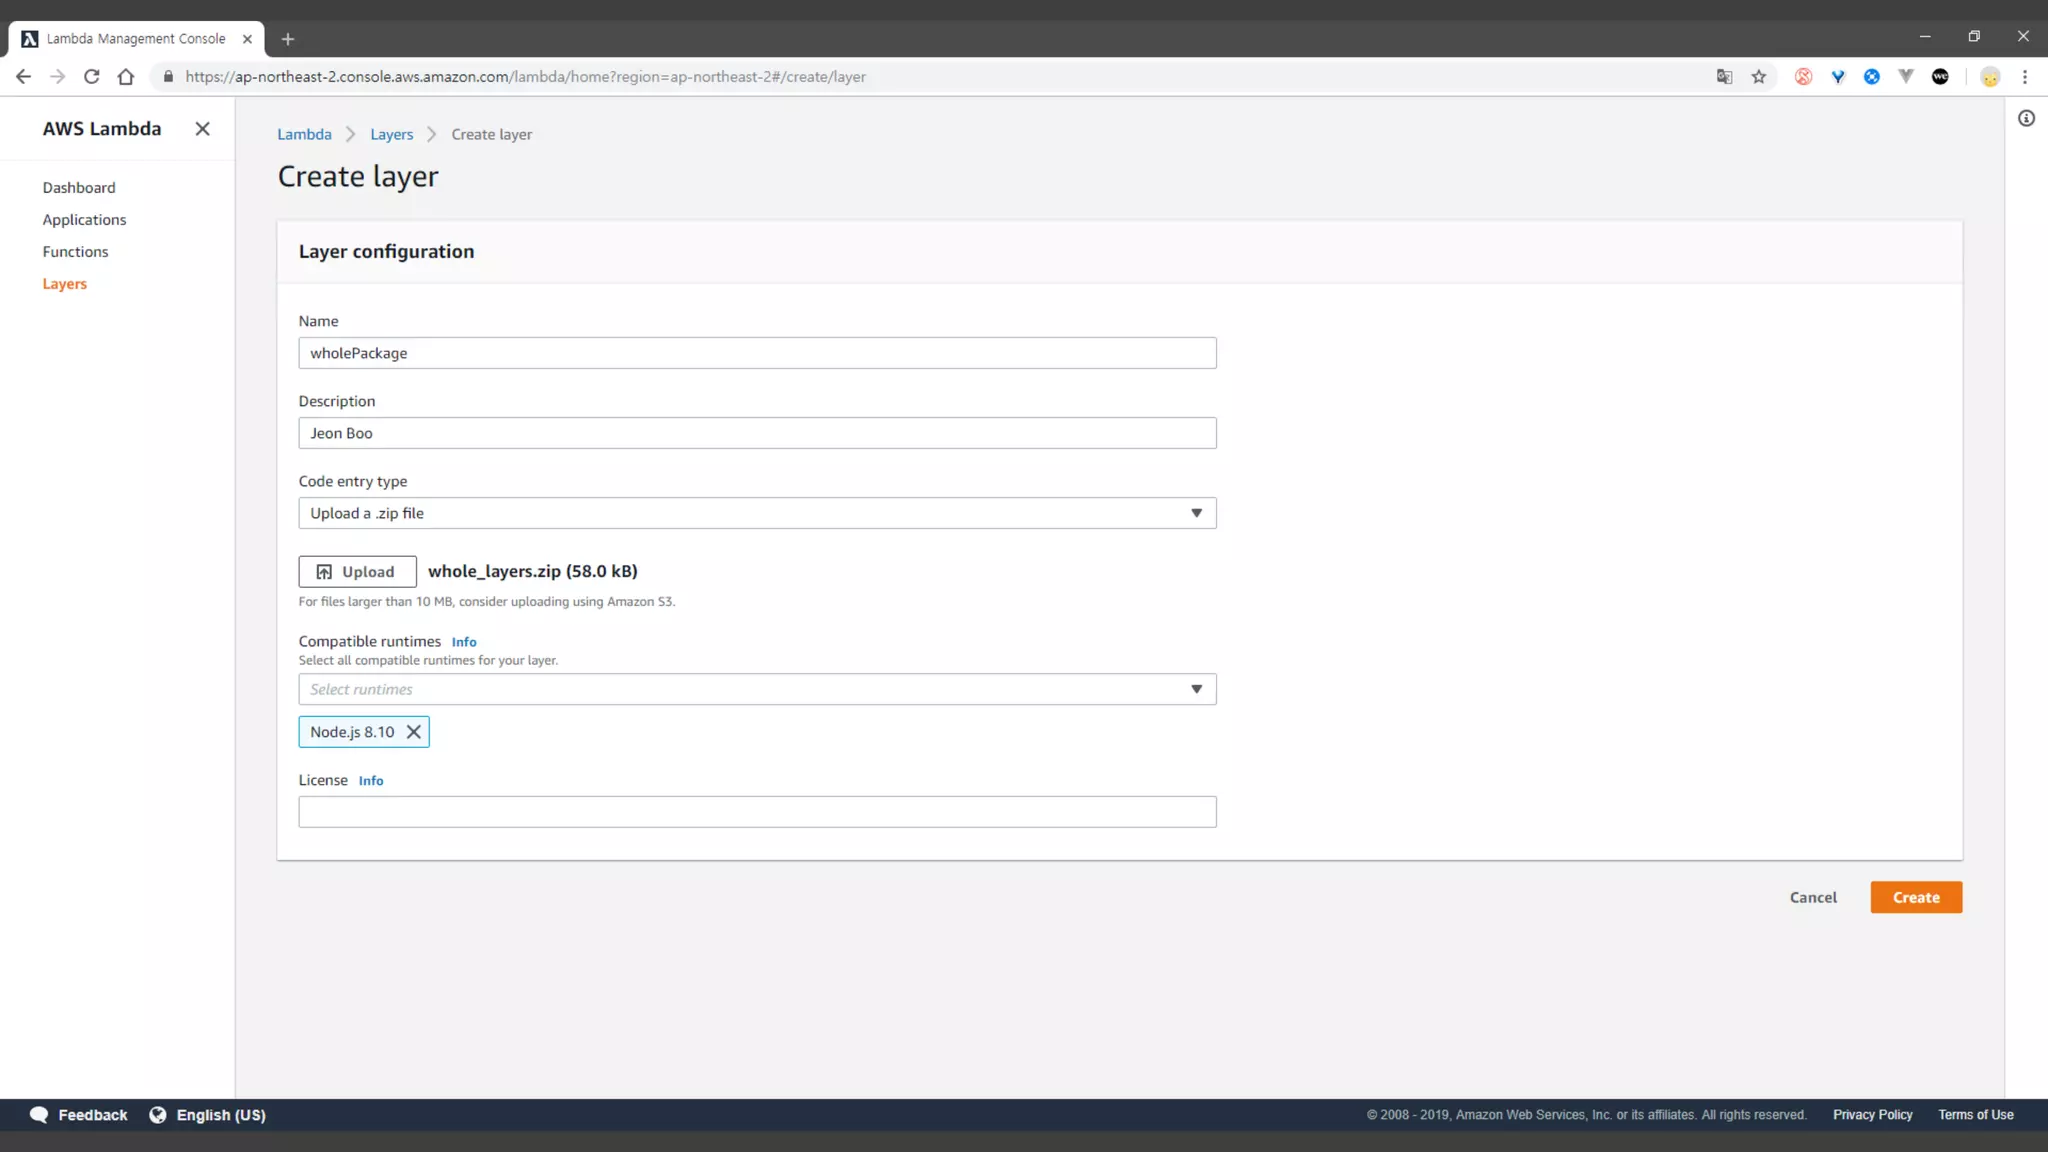The height and width of the screenshot is (1152, 2048).
Task: Click the translate page icon in the address bar
Action: [x=1724, y=77]
